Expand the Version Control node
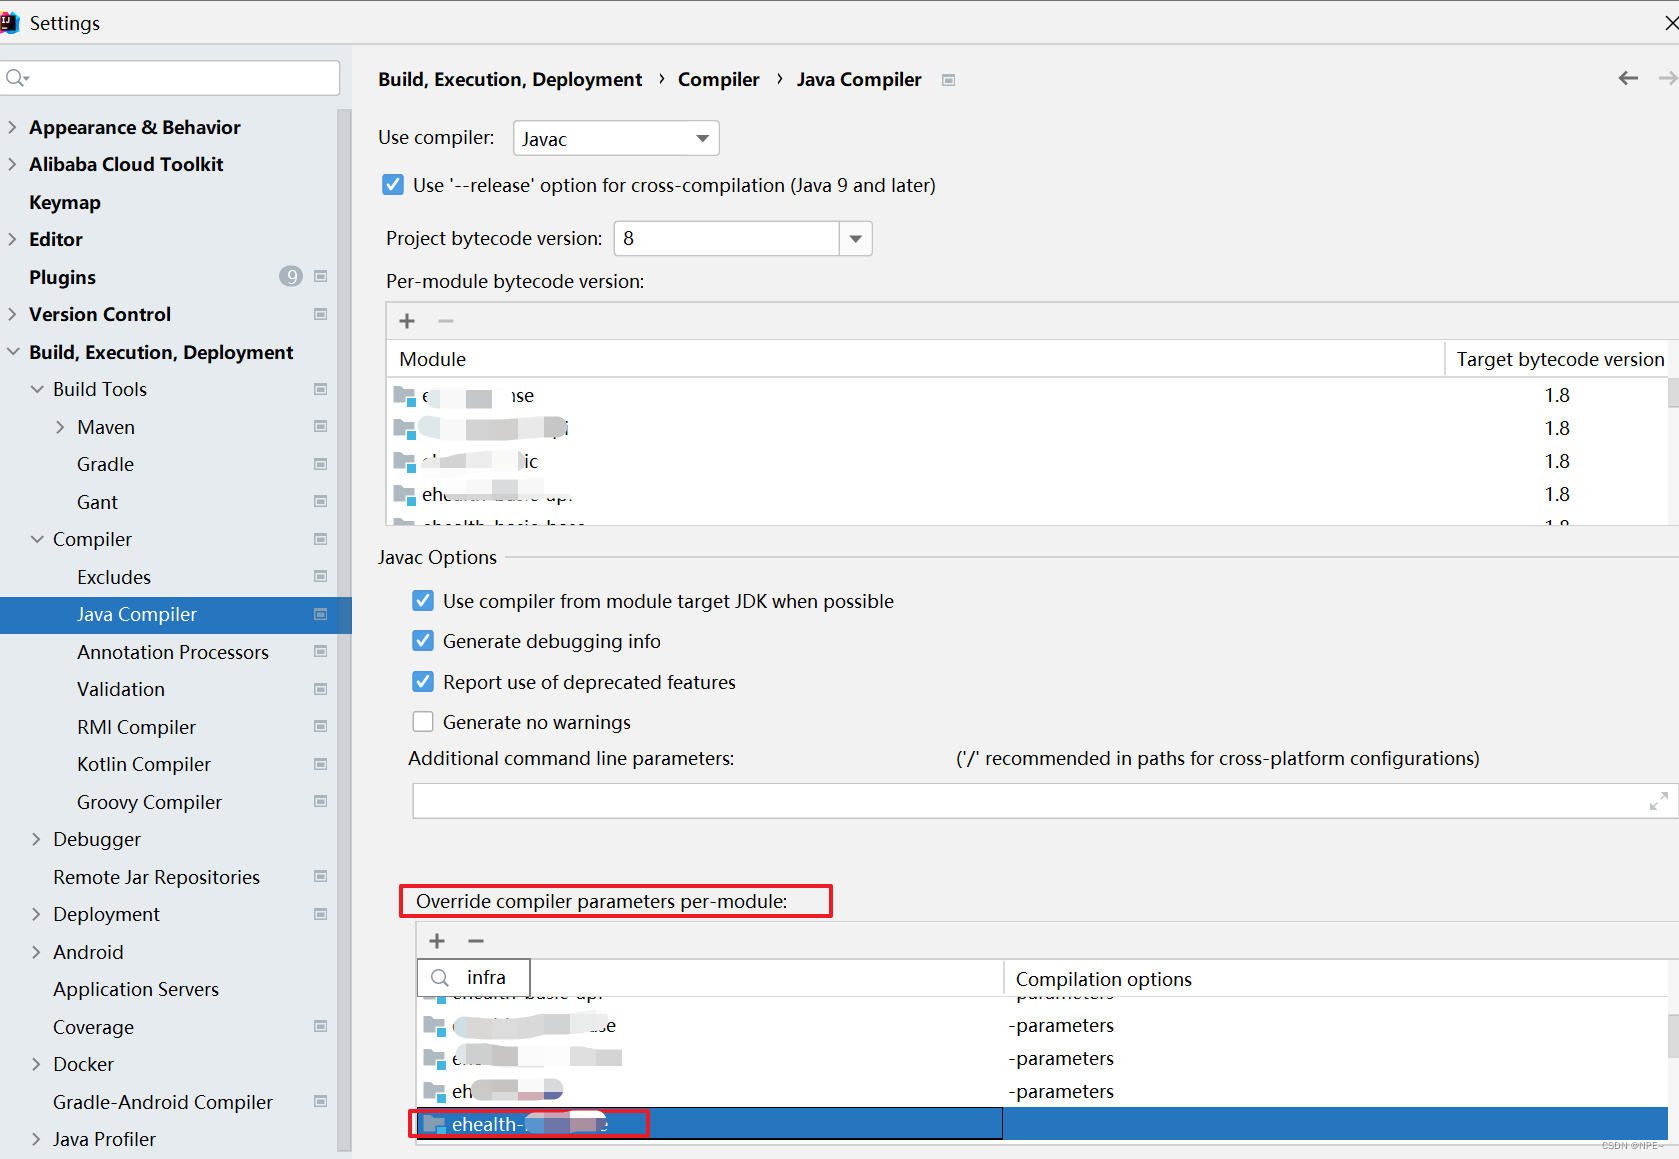Screen dimensions: 1679x1159 click(x=12, y=314)
